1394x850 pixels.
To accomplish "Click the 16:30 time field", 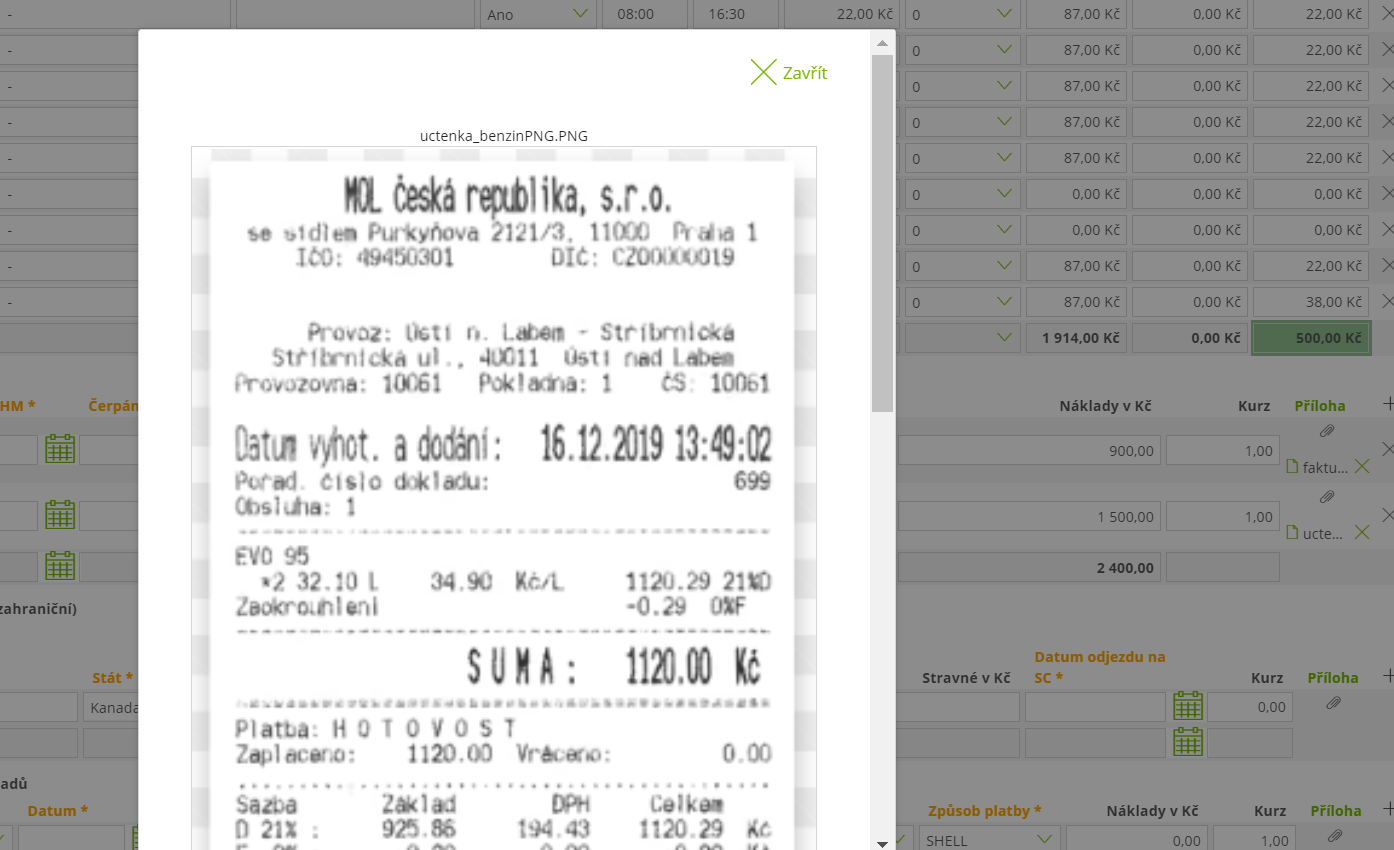I will [734, 14].
